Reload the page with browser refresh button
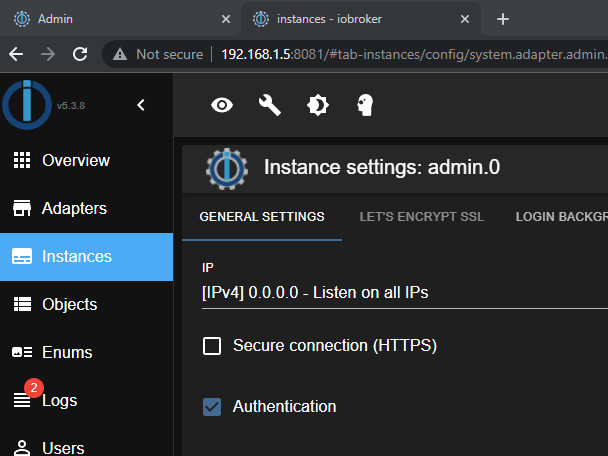The height and width of the screenshot is (456, 608). 80,54
